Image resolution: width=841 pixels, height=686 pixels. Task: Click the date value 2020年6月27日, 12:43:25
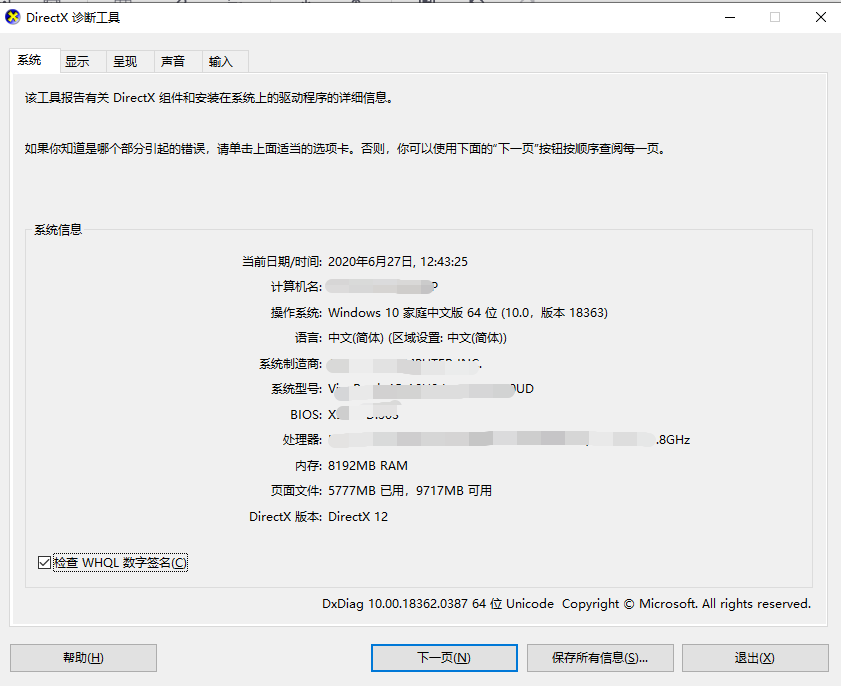[x=397, y=262]
